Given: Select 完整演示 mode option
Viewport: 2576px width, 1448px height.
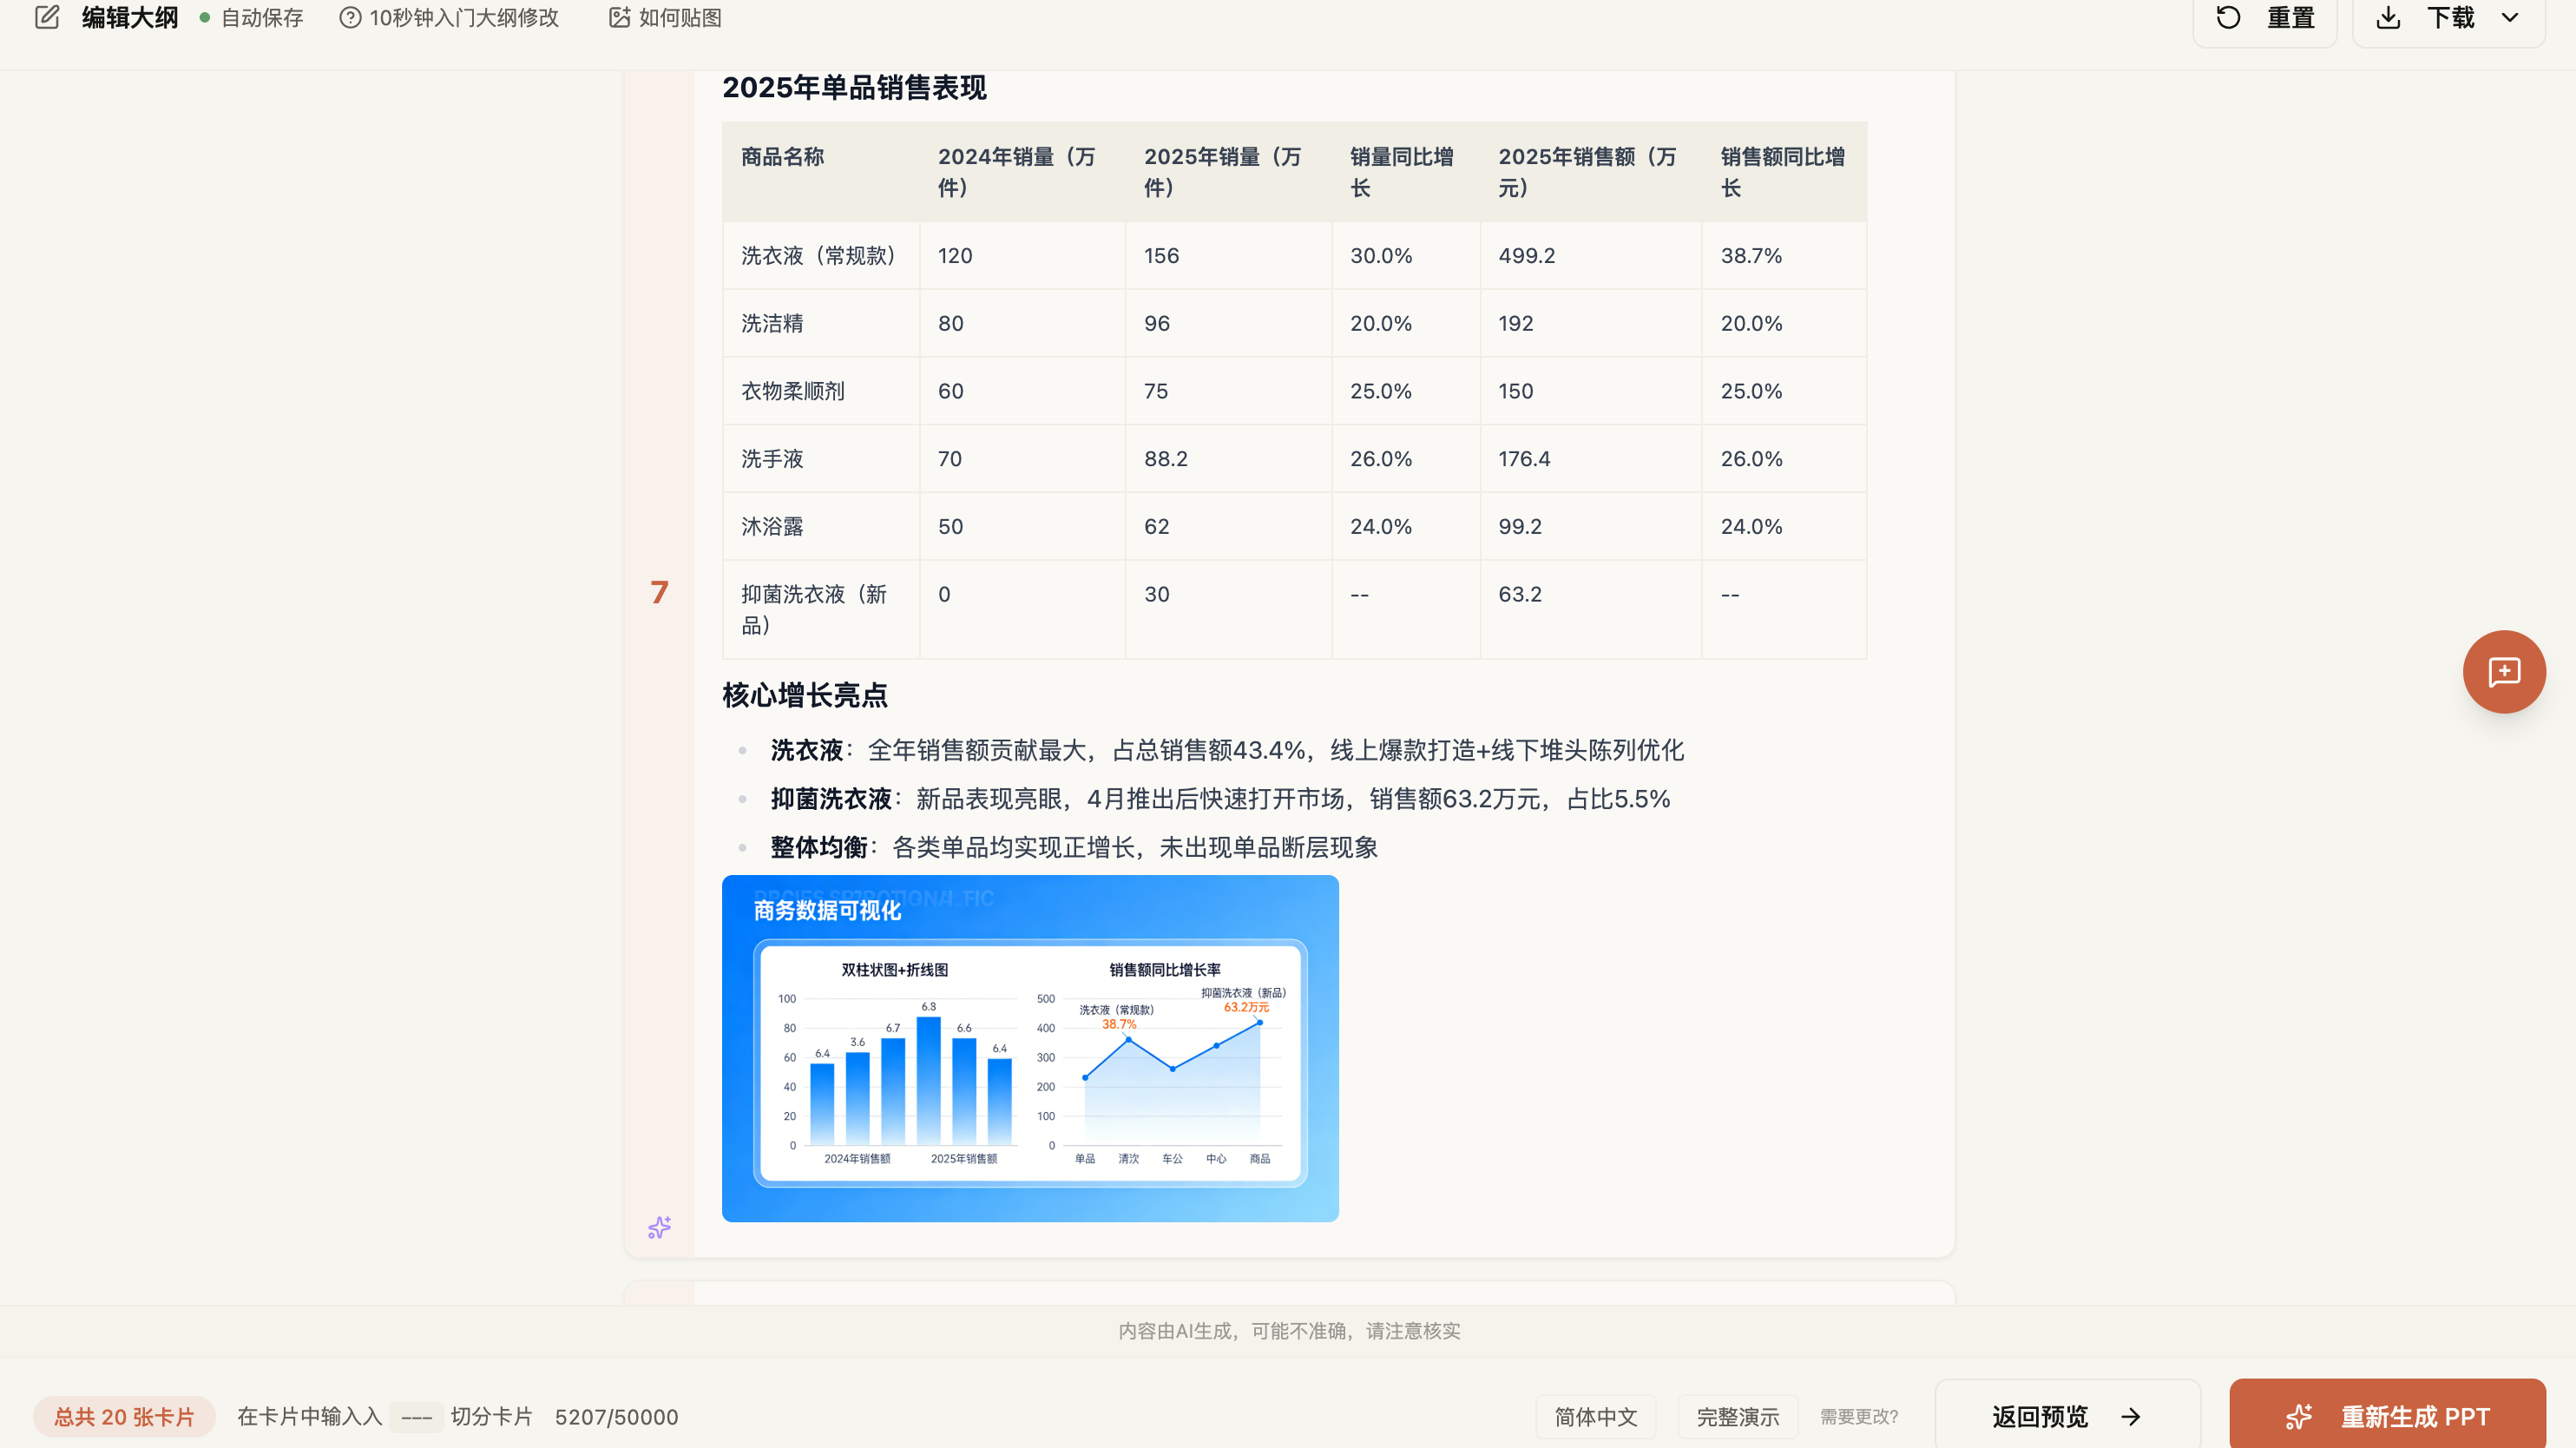Looking at the screenshot, I should [1738, 1417].
